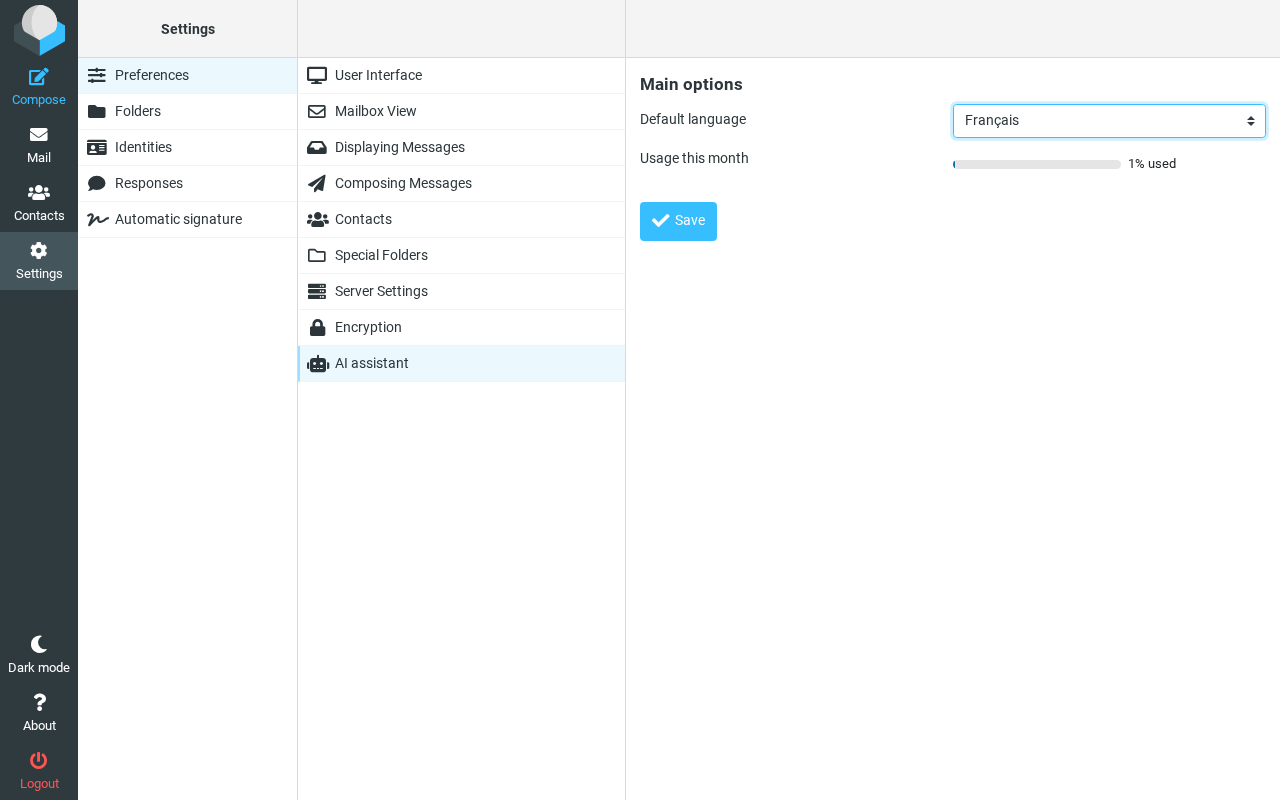Open the Mailbox View section

coord(461,111)
